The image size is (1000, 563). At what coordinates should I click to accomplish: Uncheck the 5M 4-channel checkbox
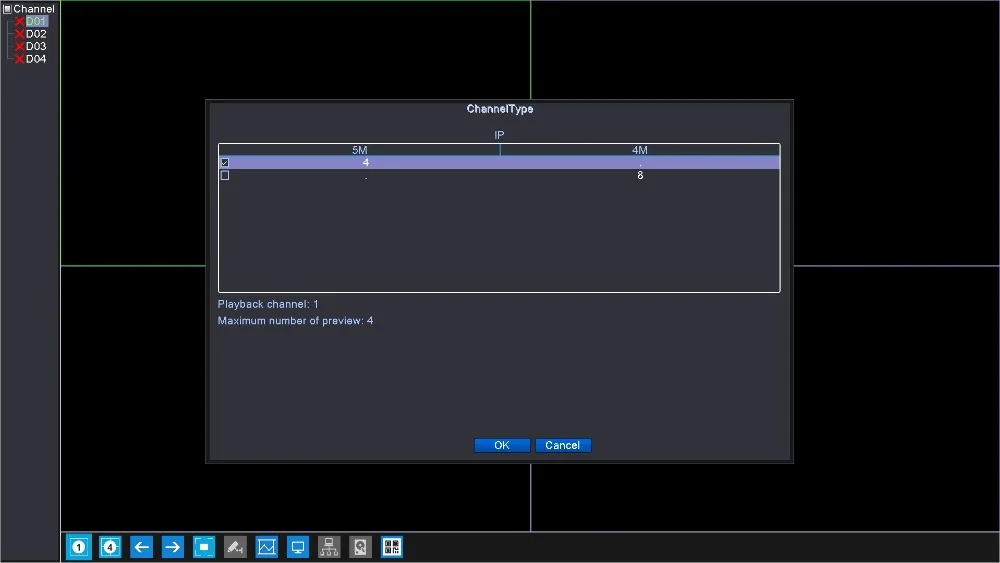pos(224,163)
